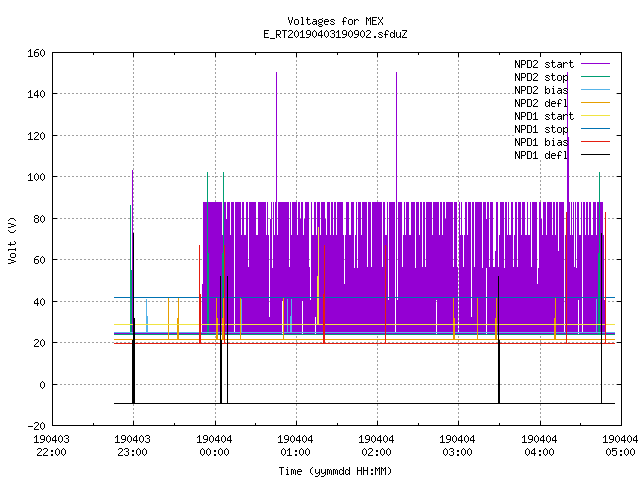
Task: Click the y-axis tick value 80
Action: coord(39,219)
